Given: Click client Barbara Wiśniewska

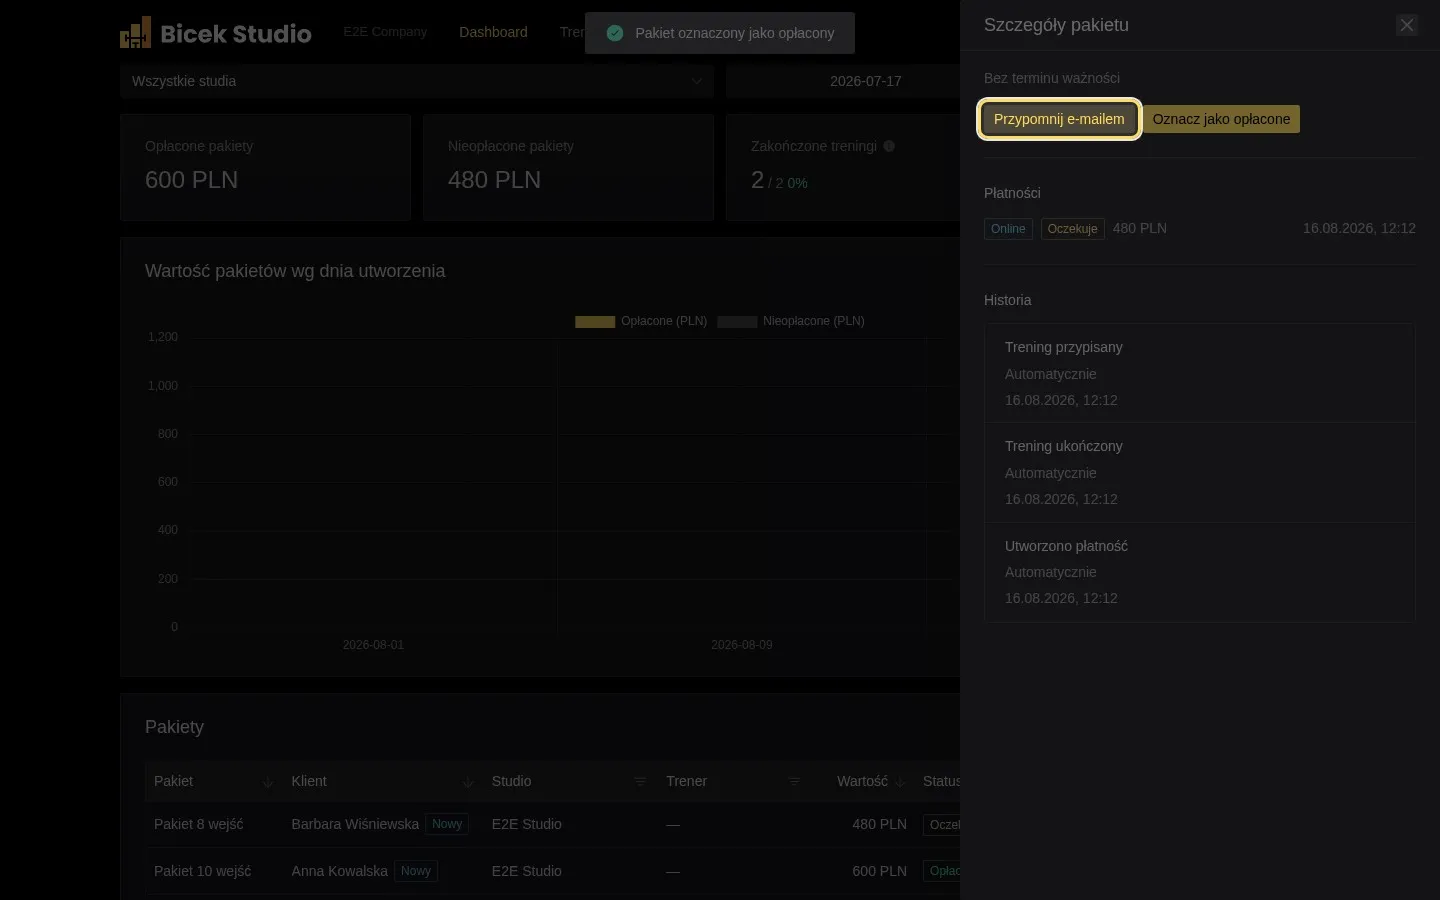Looking at the screenshot, I should [x=355, y=824].
